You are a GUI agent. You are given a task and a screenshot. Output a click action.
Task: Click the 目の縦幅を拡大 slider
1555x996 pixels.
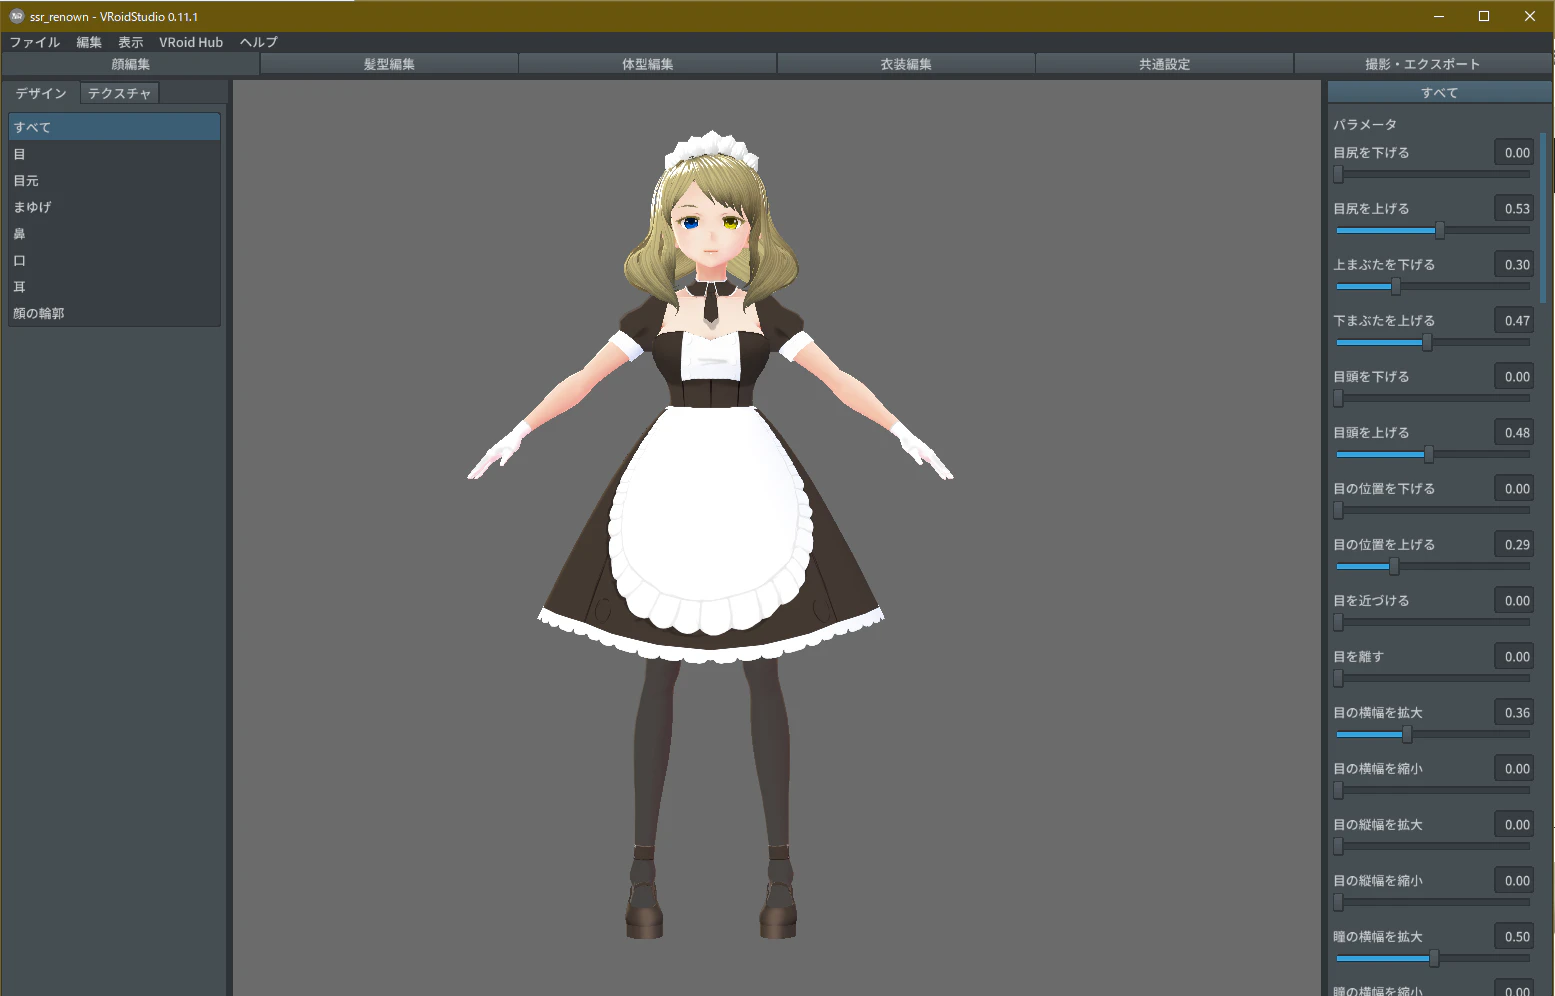click(1433, 846)
